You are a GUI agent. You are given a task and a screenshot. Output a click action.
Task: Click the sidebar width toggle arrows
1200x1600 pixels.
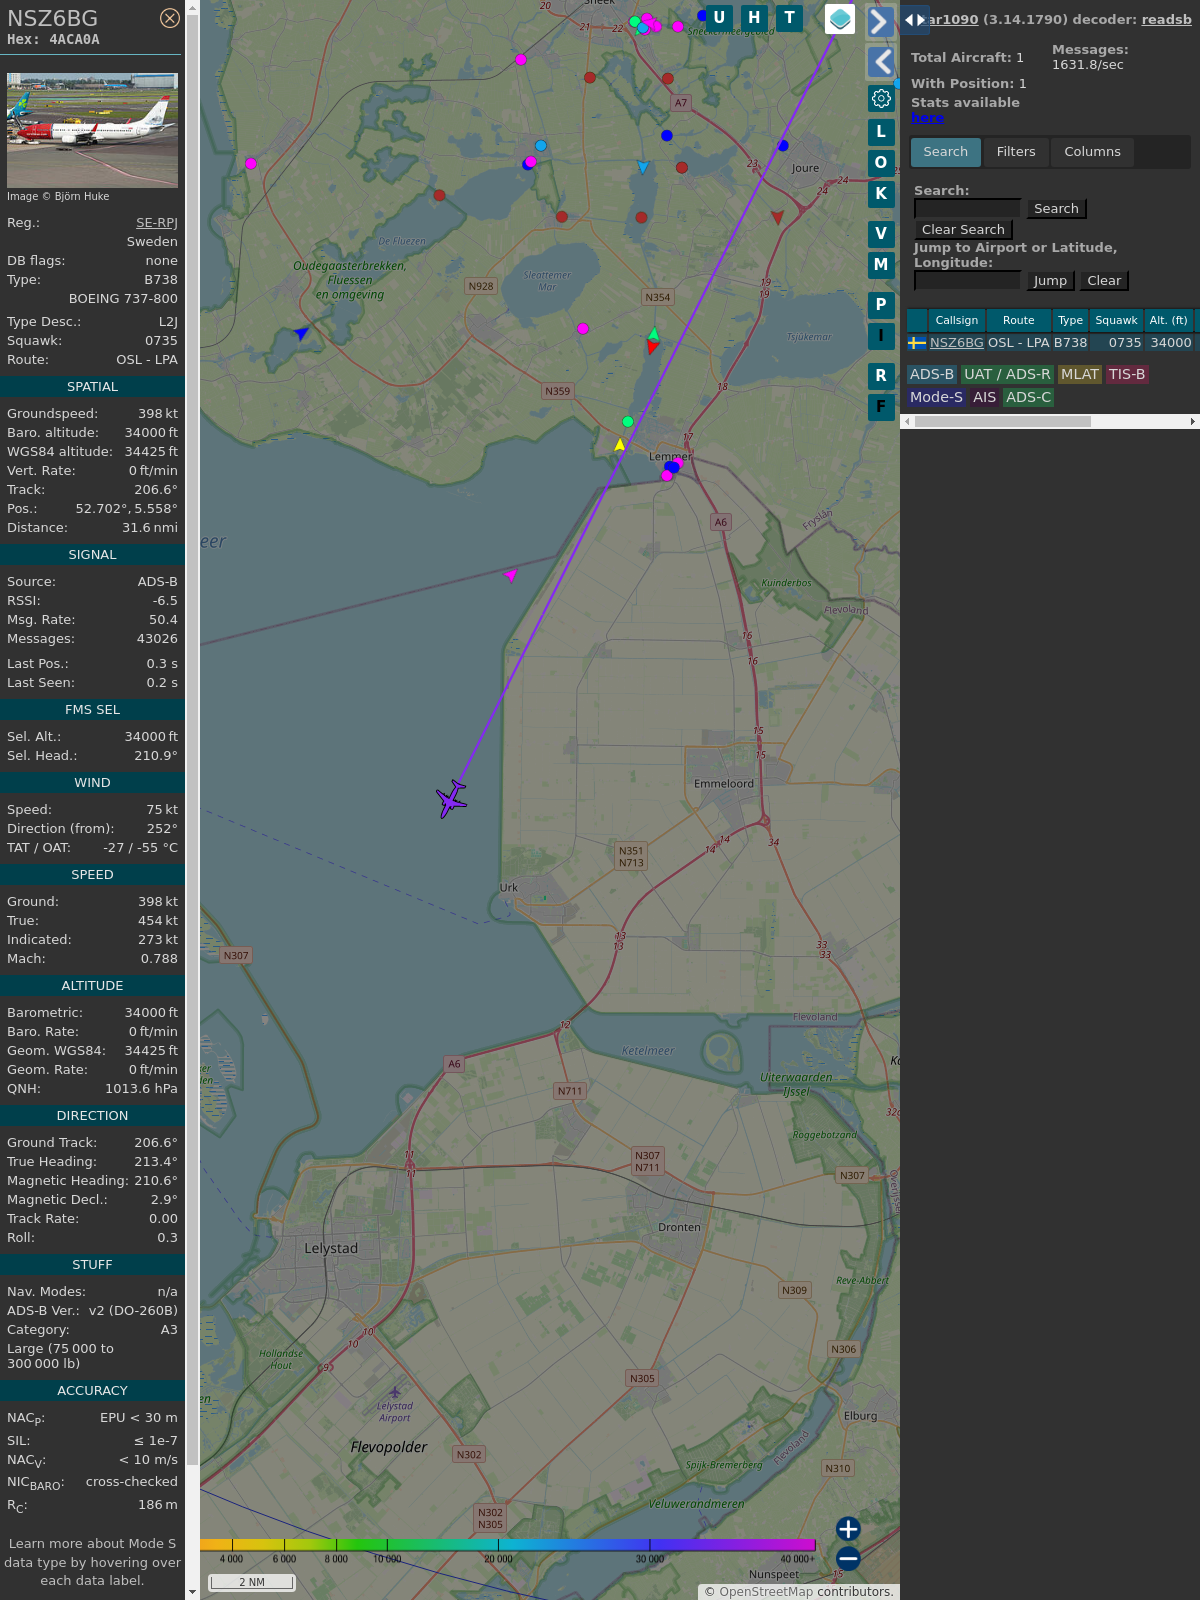click(x=914, y=19)
